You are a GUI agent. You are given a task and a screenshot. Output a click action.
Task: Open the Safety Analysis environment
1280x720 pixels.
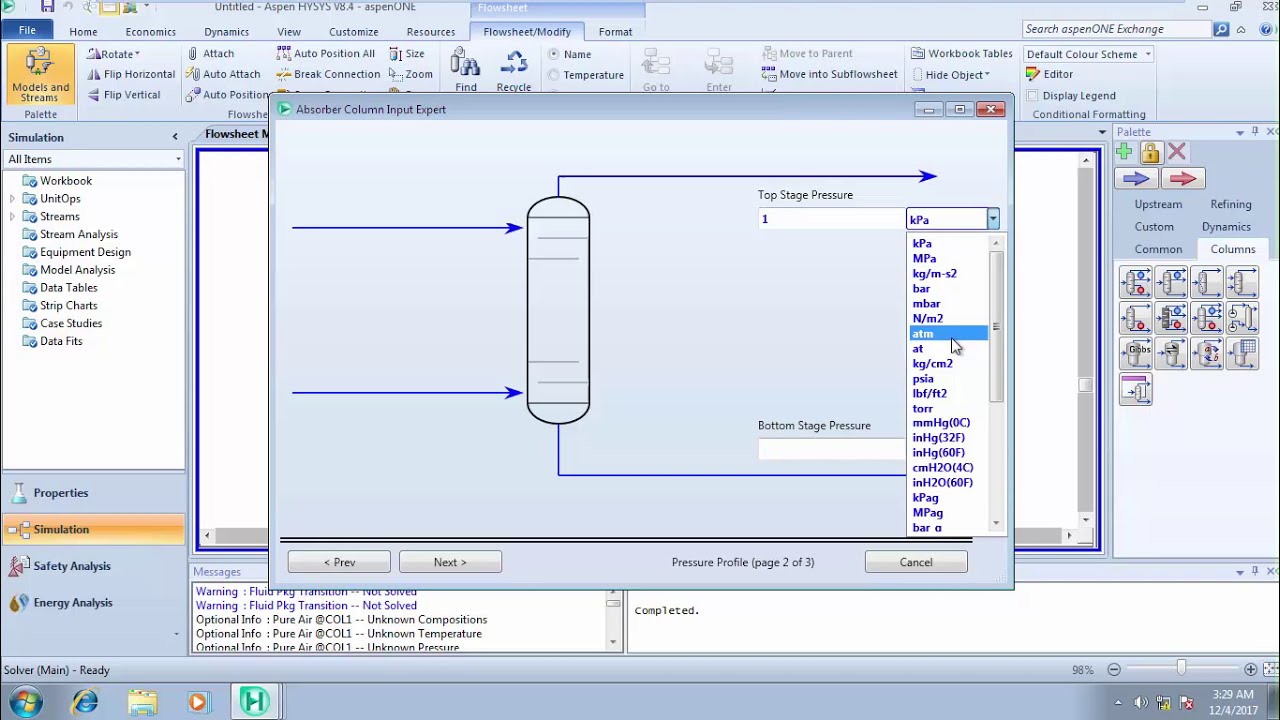[71, 566]
